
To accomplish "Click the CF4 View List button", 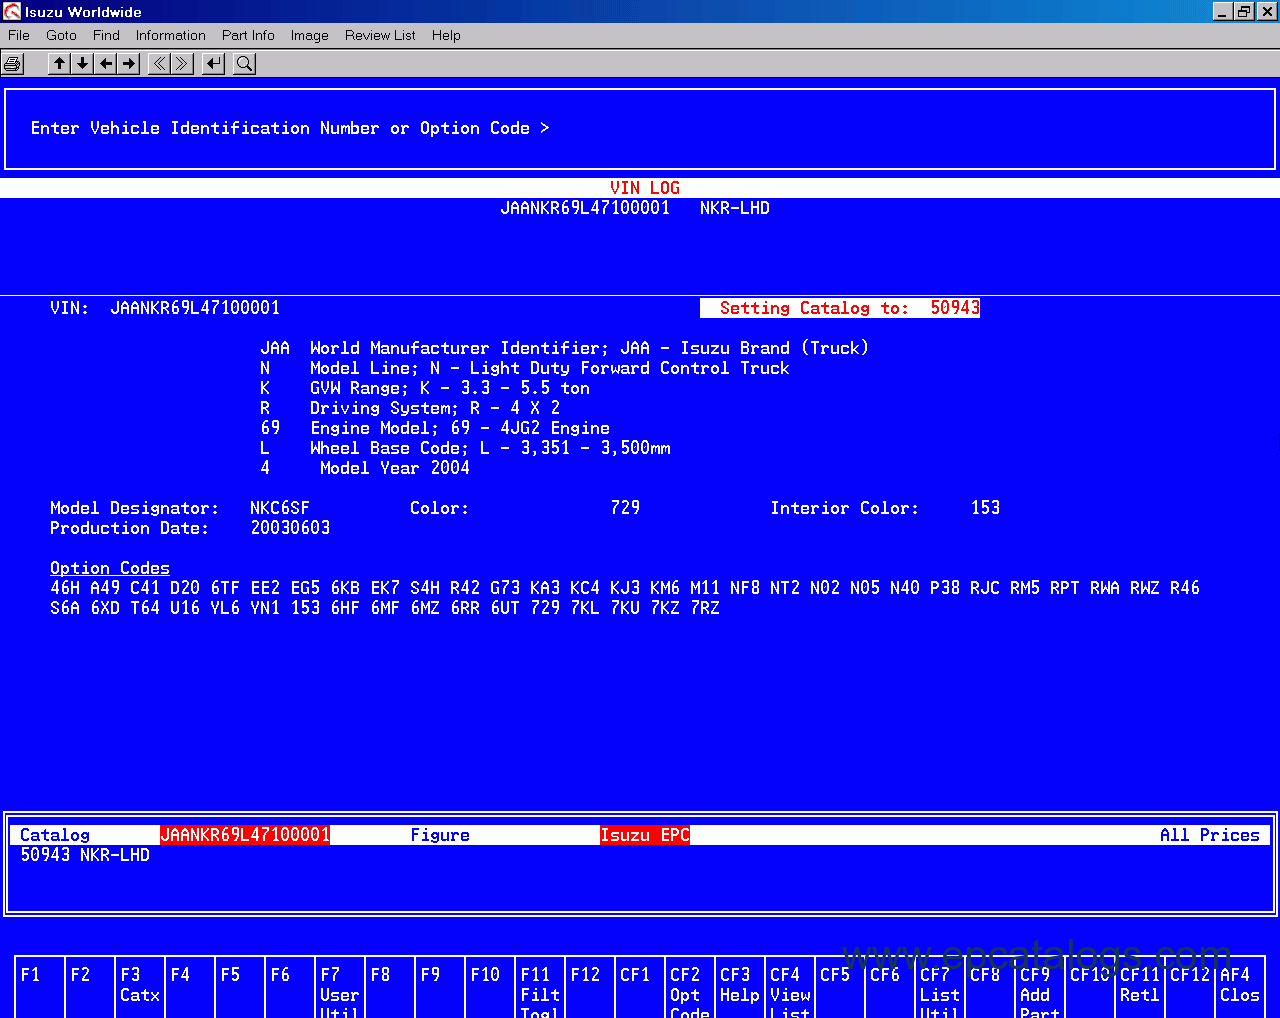I will [790, 987].
